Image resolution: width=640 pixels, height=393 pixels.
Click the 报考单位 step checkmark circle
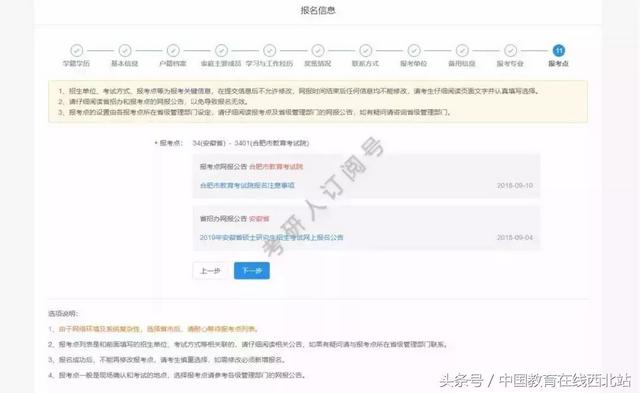[x=414, y=51]
